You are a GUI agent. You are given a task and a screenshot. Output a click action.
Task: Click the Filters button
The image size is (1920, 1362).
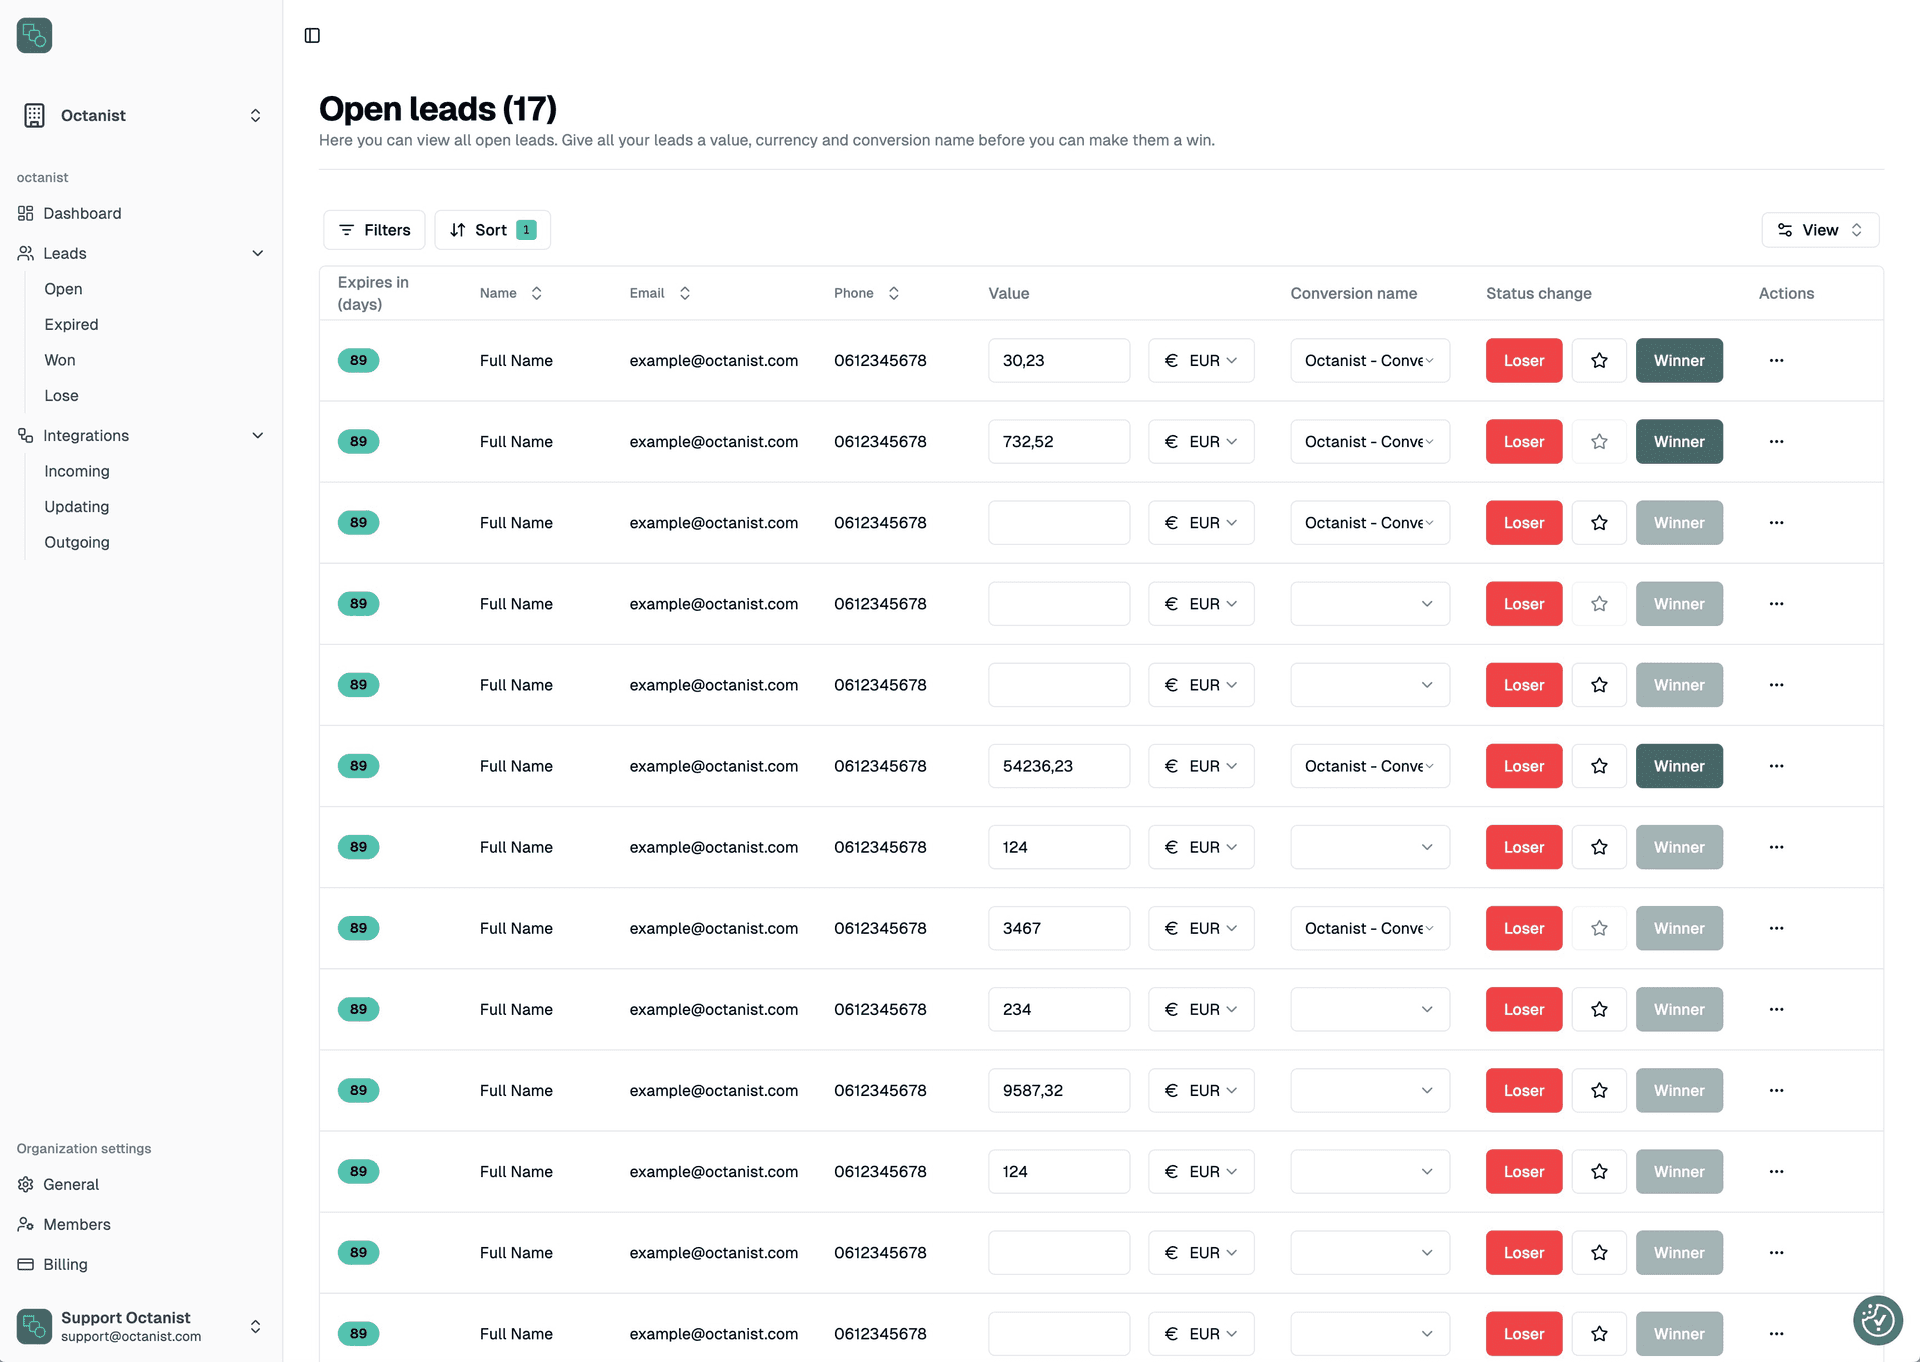(374, 230)
